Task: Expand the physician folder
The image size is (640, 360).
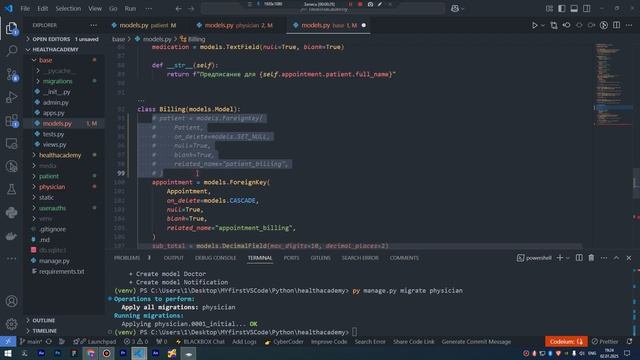Action: (52, 187)
